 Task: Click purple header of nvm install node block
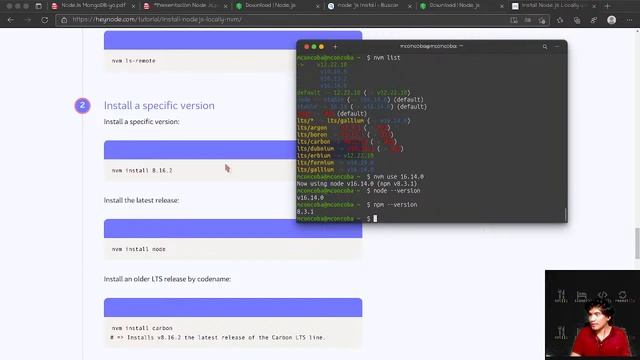pyautogui.click(x=233, y=228)
